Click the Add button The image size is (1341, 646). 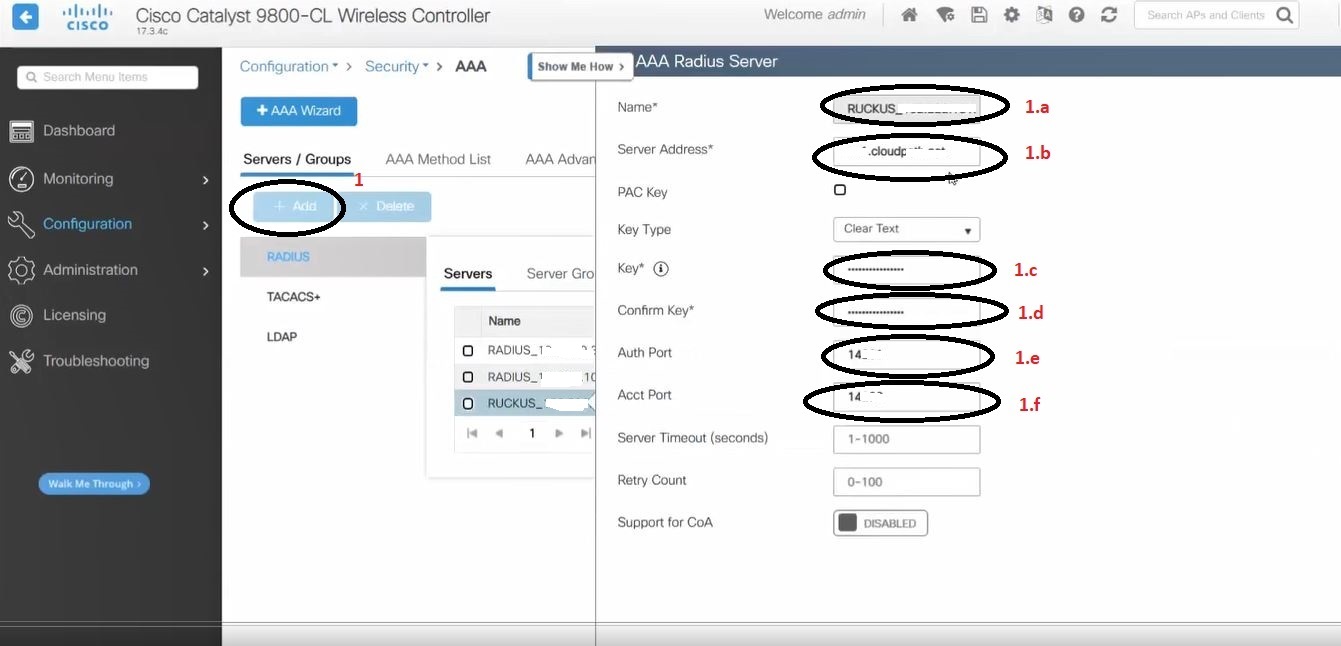coord(296,207)
